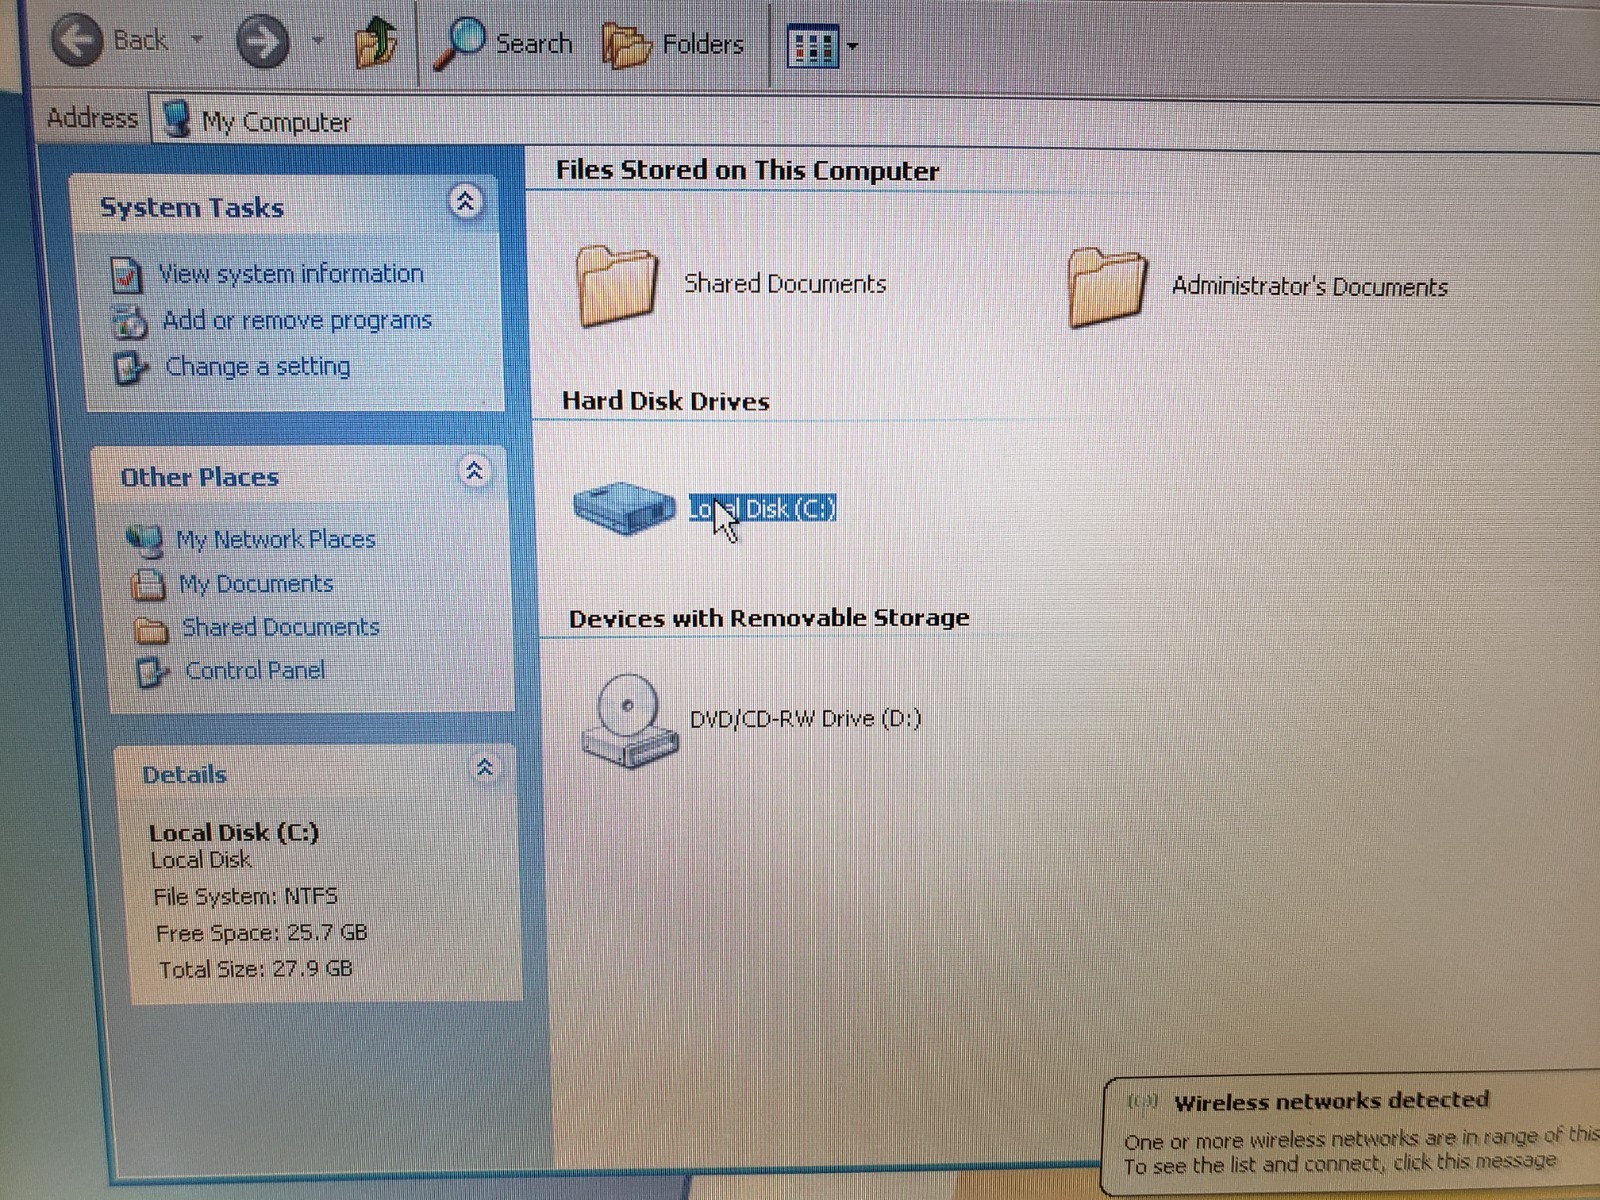Click the Views icon button
Viewport: 1600px width, 1200px height.
coord(812,46)
